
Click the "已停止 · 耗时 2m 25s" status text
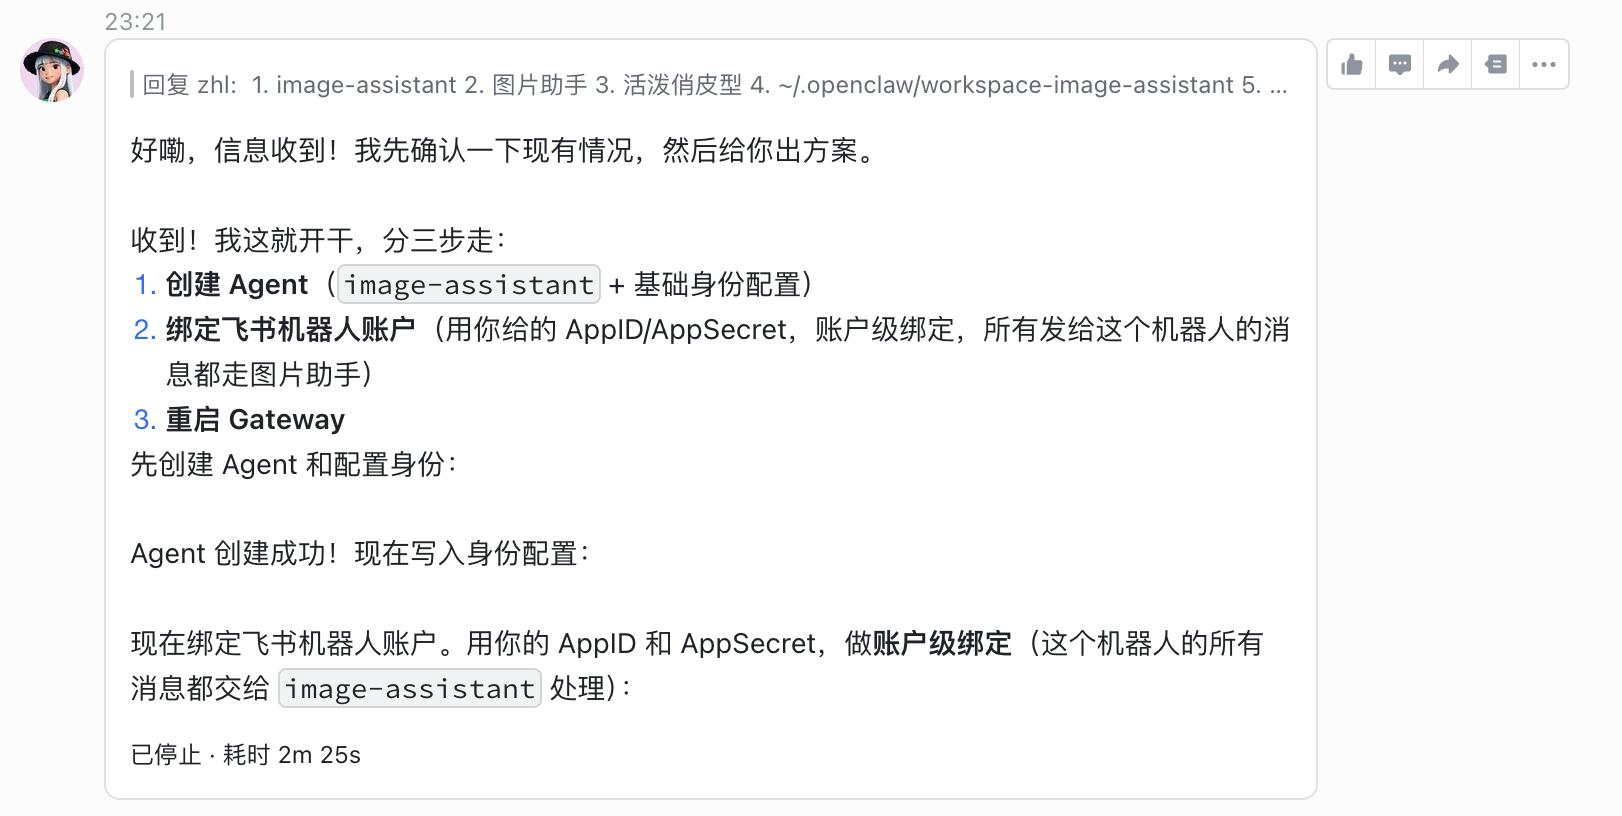coord(246,755)
